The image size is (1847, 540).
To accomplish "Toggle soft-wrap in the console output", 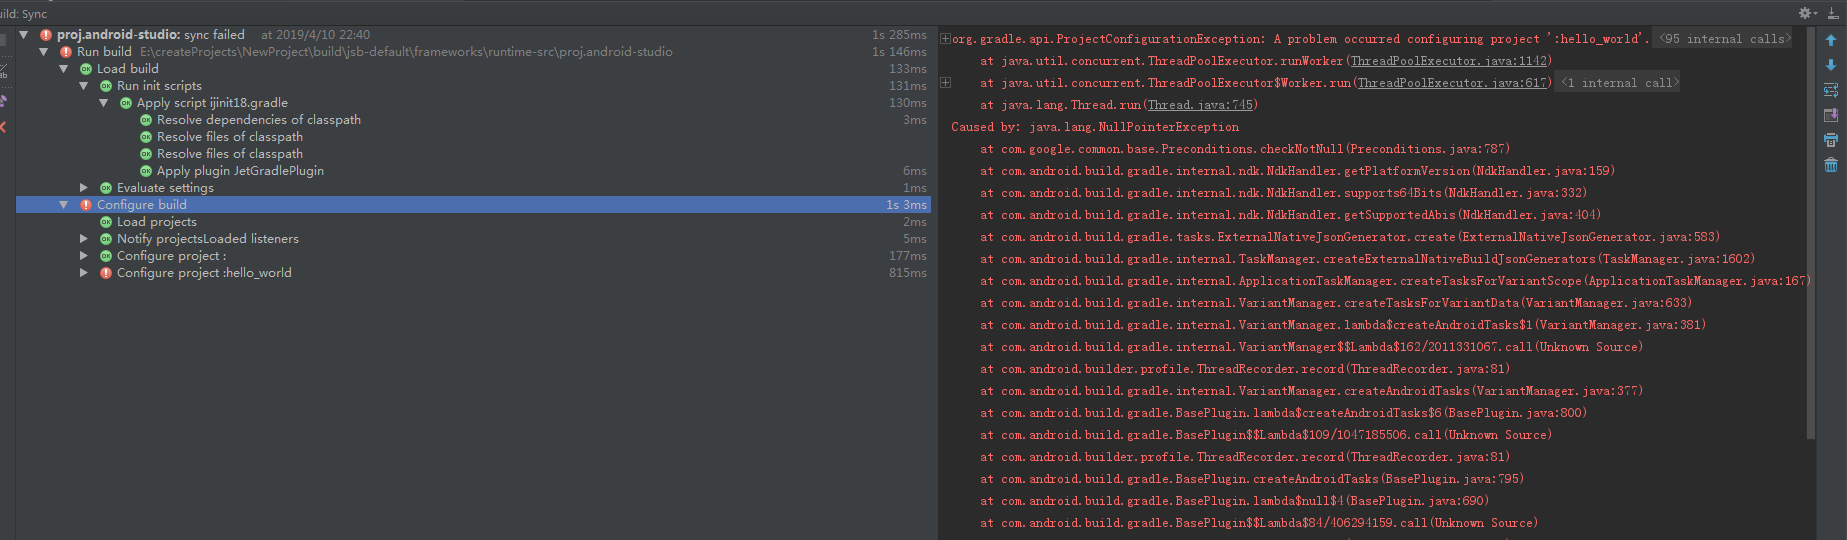I will click(1831, 90).
